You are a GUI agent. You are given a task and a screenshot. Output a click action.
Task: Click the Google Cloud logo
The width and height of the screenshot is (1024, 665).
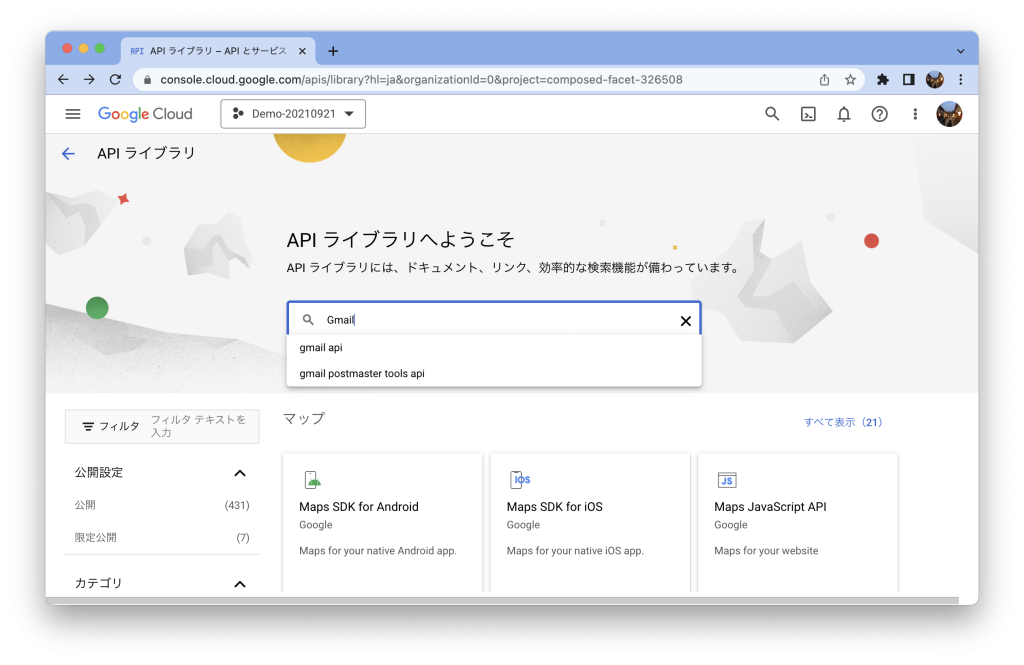point(145,114)
